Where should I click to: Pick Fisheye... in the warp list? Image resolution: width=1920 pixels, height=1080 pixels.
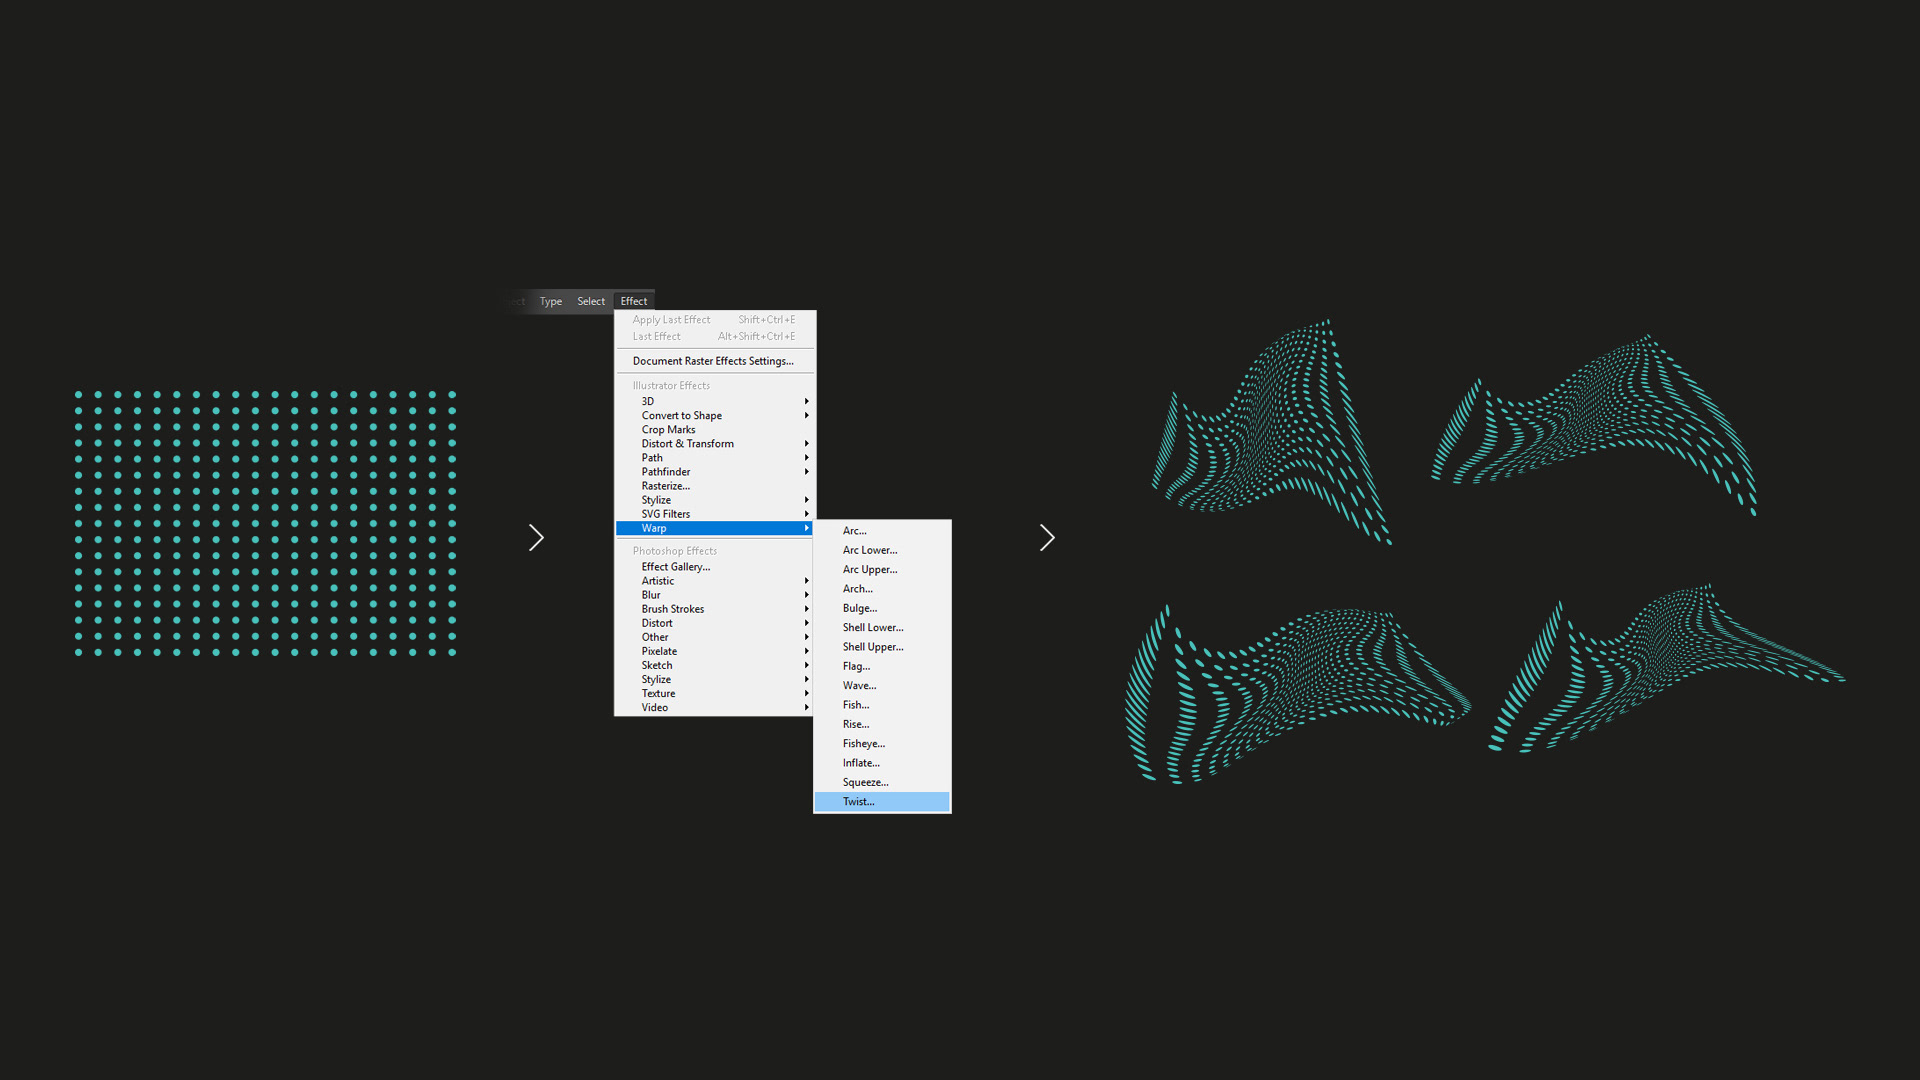click(x=863, y=744)
